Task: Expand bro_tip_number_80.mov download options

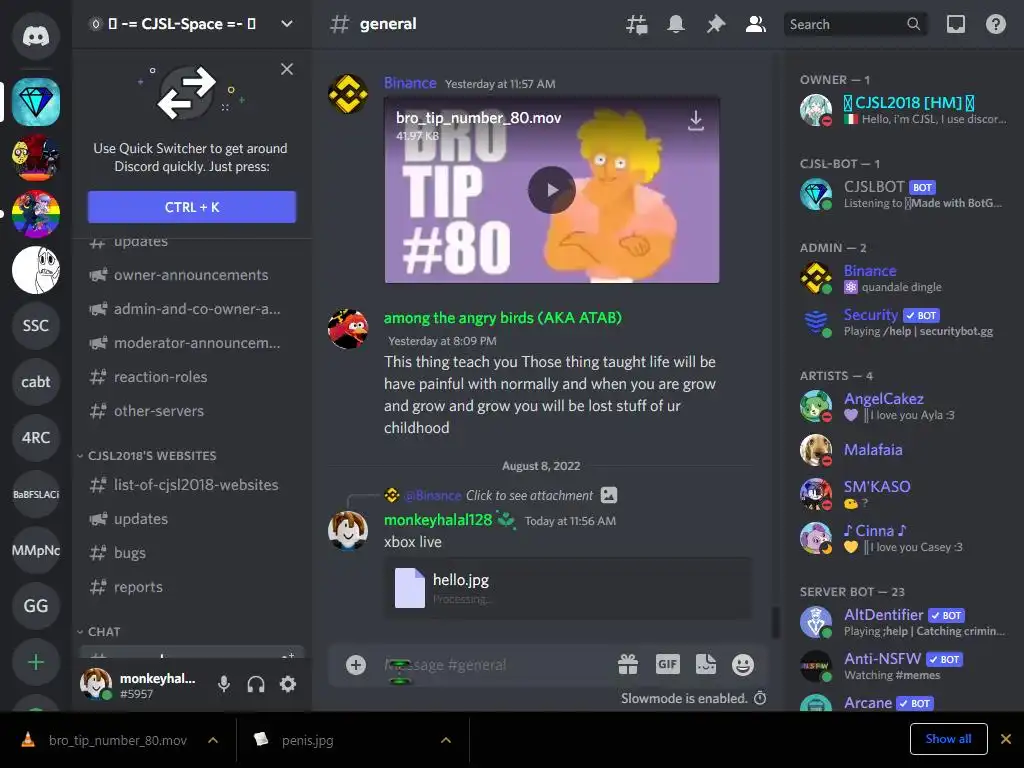Action: [213, 740]
